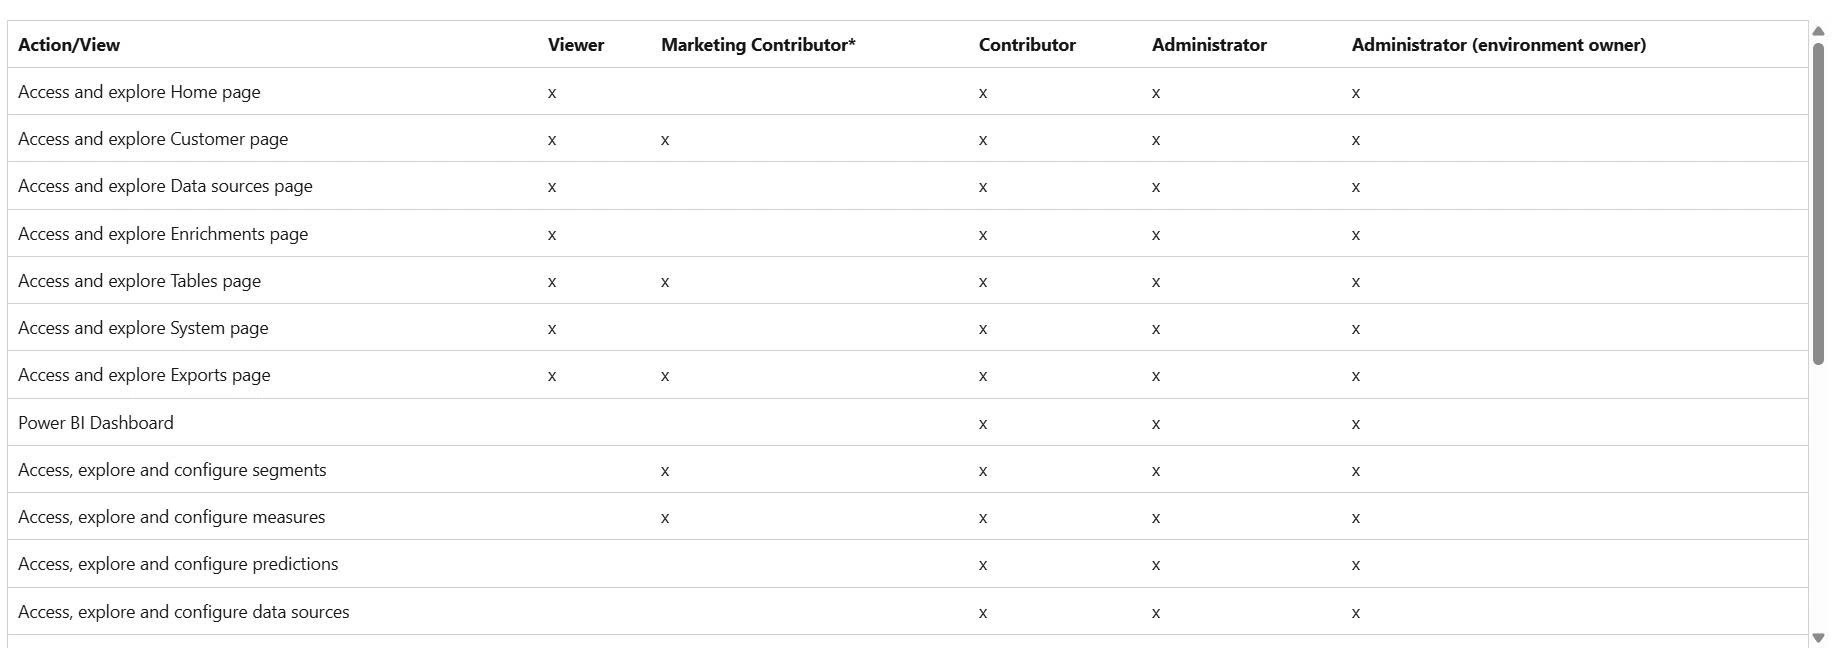Click Marketing Contributor x for Tables page
1832x651 pixels.
point(665,282)
